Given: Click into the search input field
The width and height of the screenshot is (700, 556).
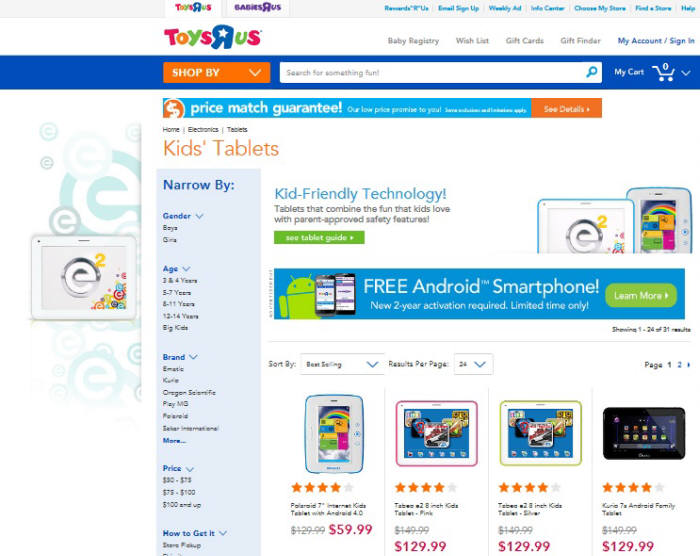Looking at the screenshot, I should coord(432,72).
